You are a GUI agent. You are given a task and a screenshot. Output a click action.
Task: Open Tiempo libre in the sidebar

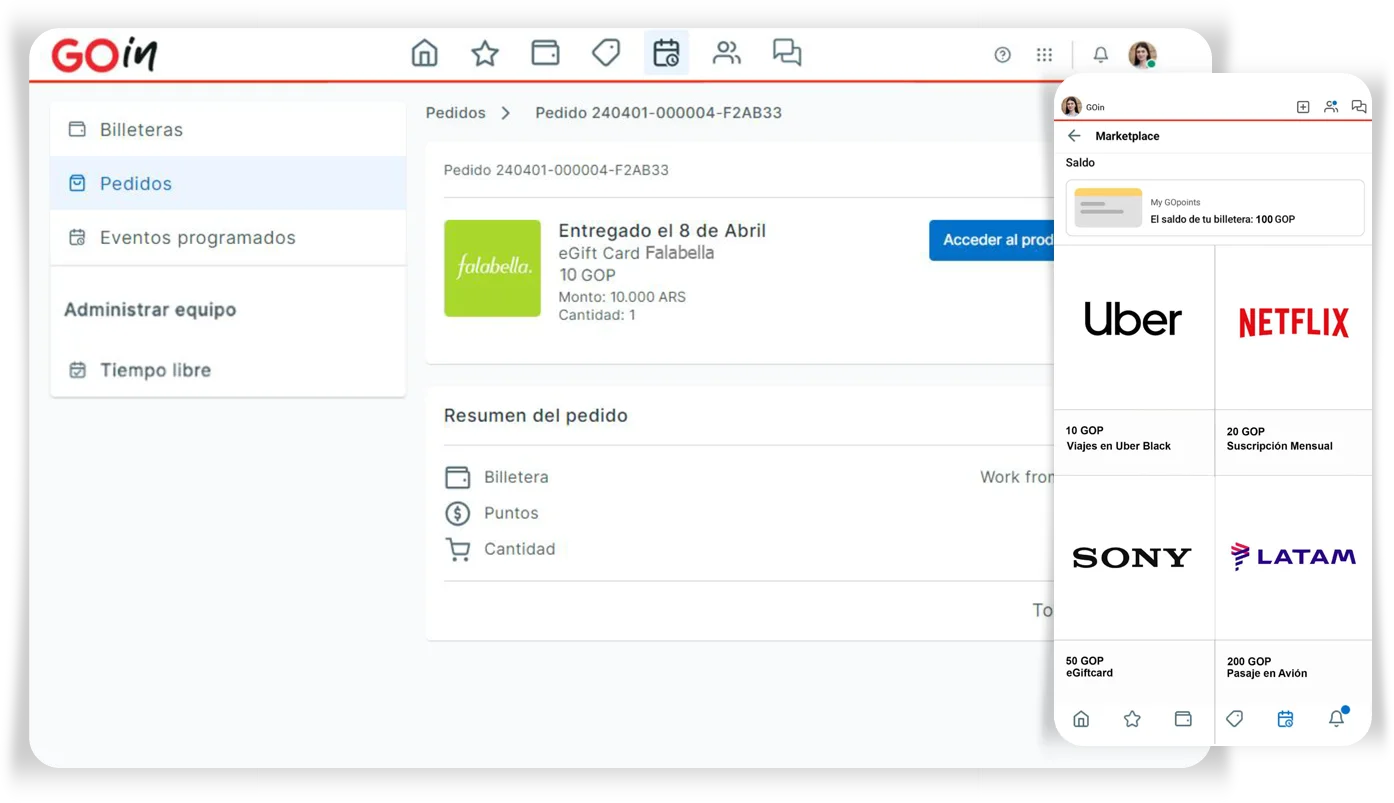[x=228, y=370]
